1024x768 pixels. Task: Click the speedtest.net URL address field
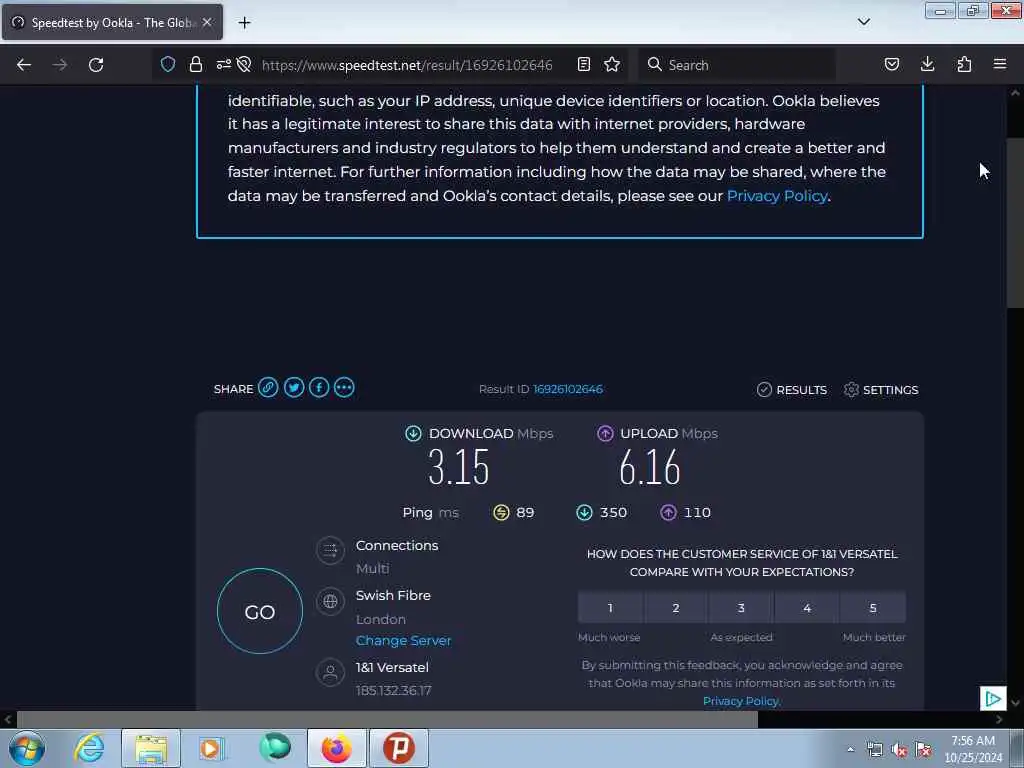407,65
